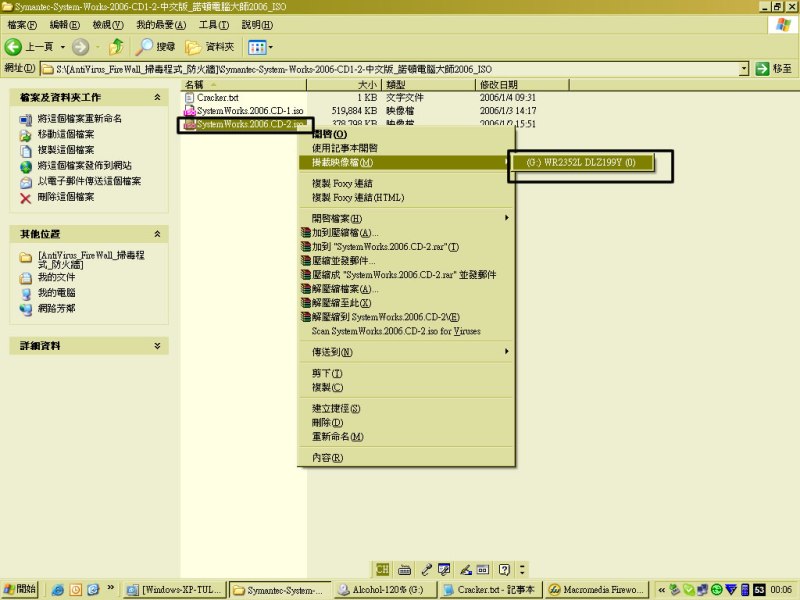Sort by the 類型 column header
The height and width of the screenshot is (600, 800).
pos(428,85)
